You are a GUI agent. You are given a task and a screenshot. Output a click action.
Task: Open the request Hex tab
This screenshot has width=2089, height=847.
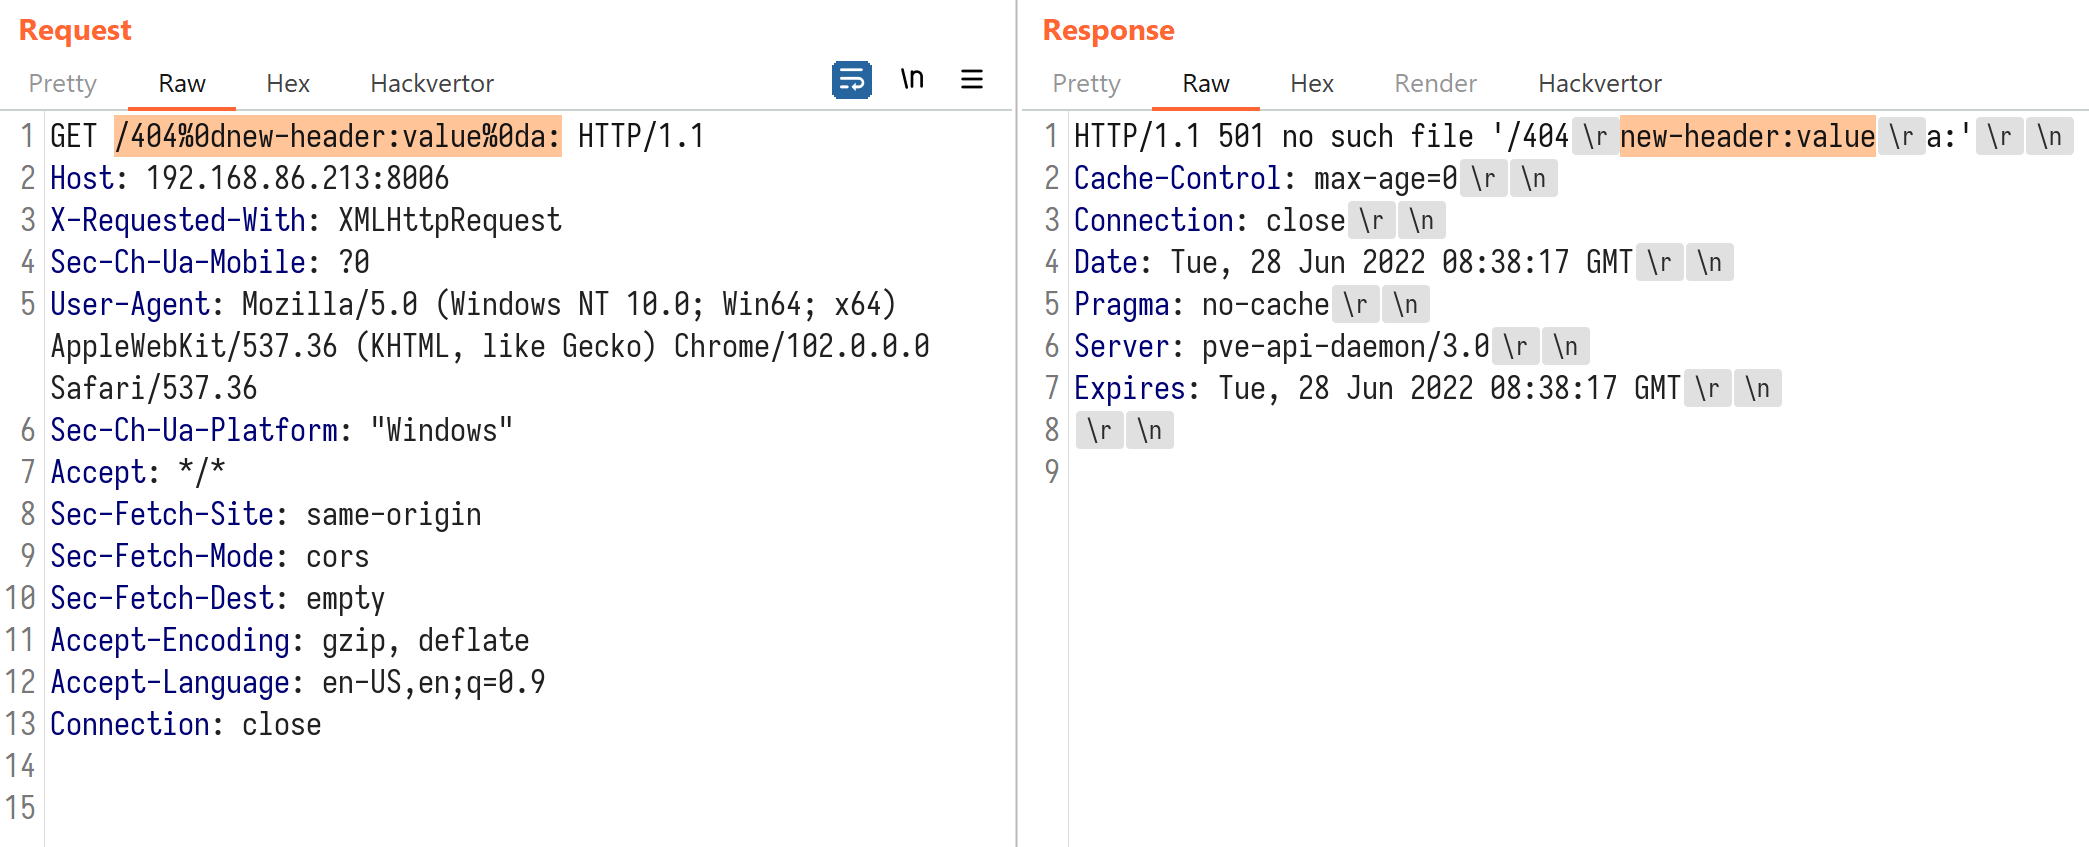[x=288, y=84]
